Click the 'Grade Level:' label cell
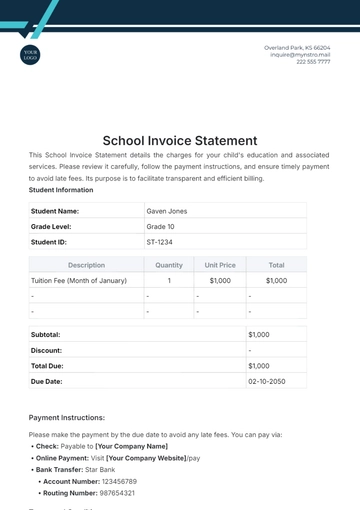This screenshot has height=510, width=360. pos(87,227)
